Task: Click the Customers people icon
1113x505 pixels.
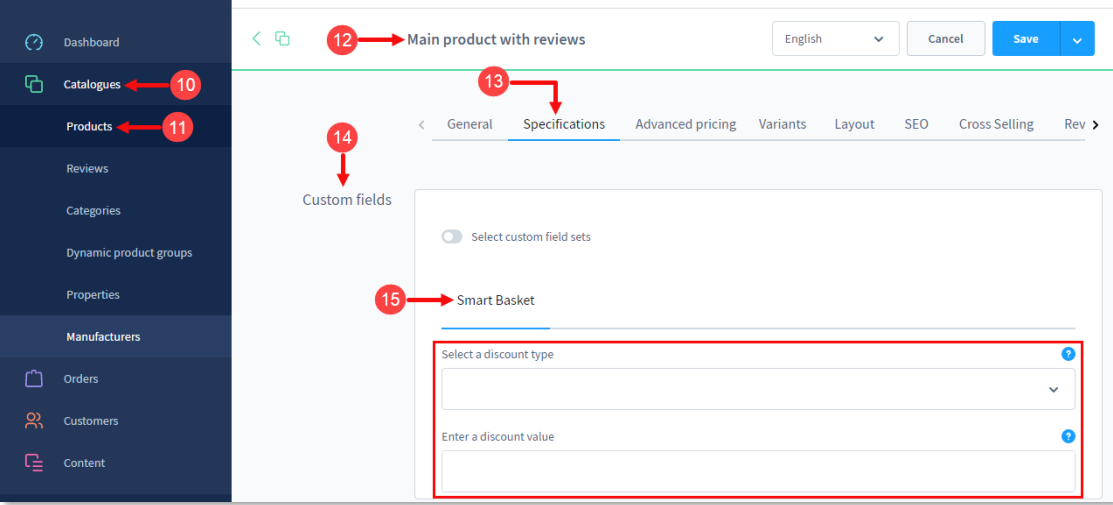Action: click(x=34, y=420)
